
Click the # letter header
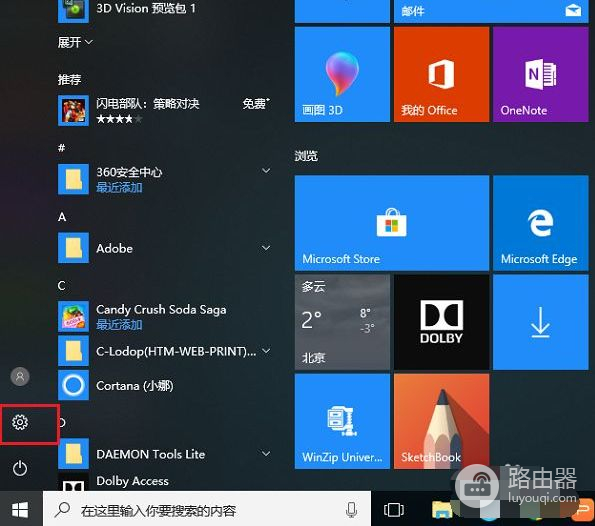point(62,148)
